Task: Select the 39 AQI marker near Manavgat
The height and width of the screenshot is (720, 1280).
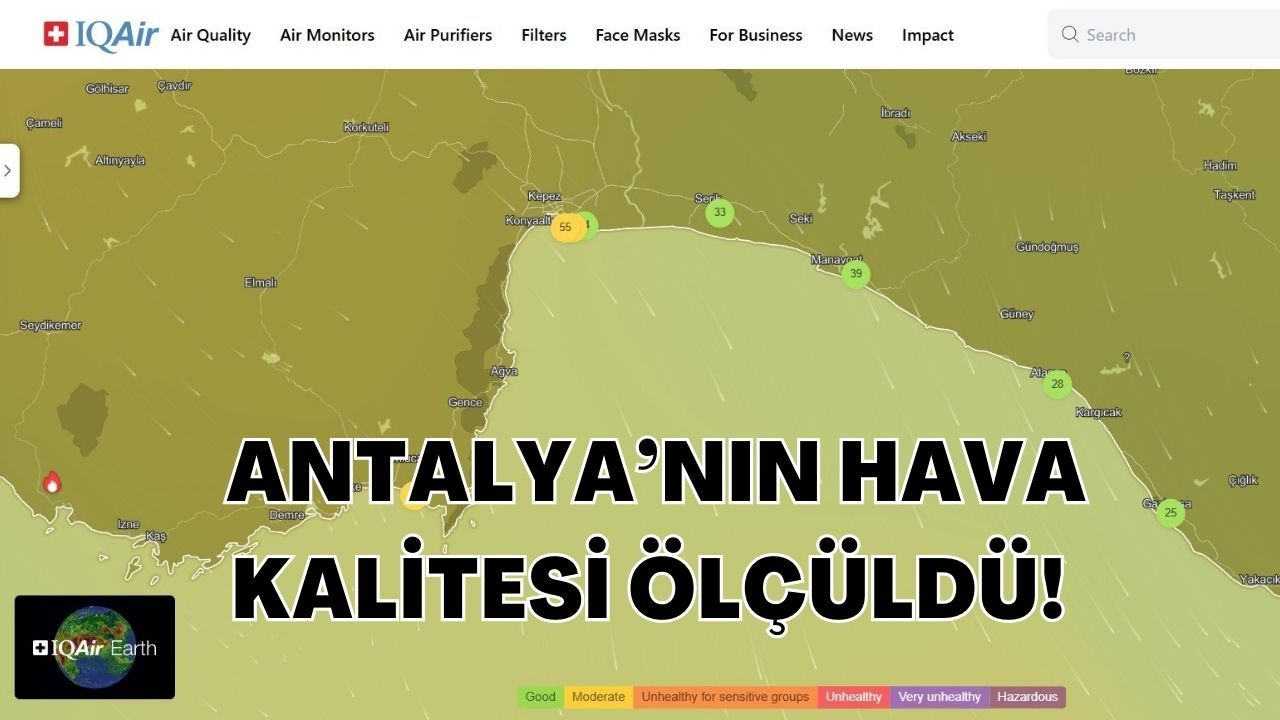Action: (855, 274)
